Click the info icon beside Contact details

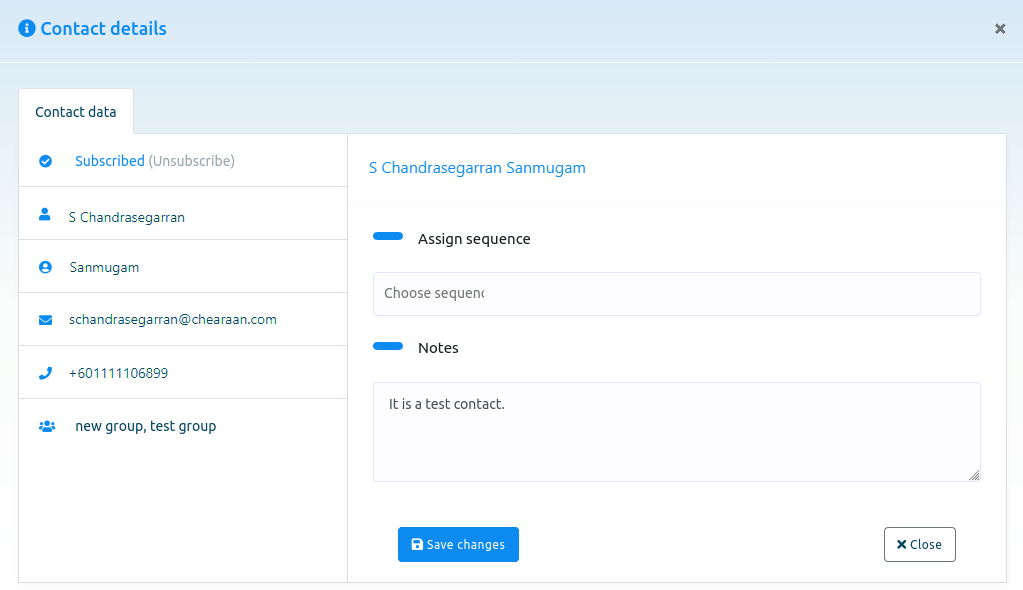(27, 29)
